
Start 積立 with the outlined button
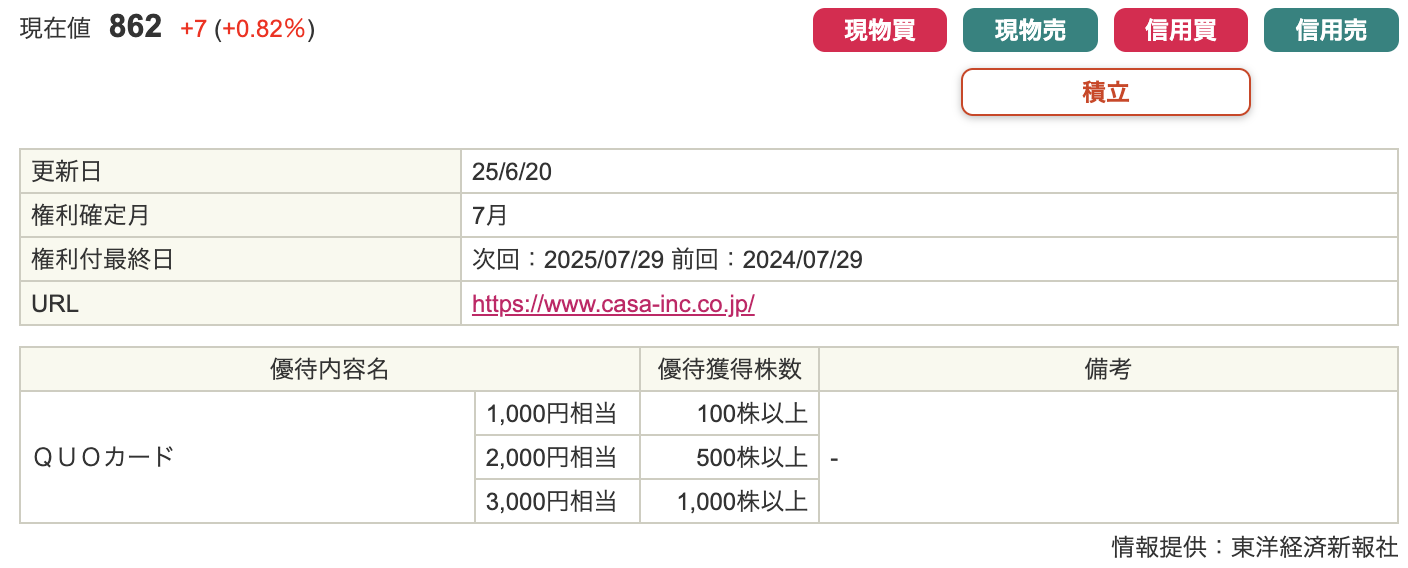[1106, 92]
